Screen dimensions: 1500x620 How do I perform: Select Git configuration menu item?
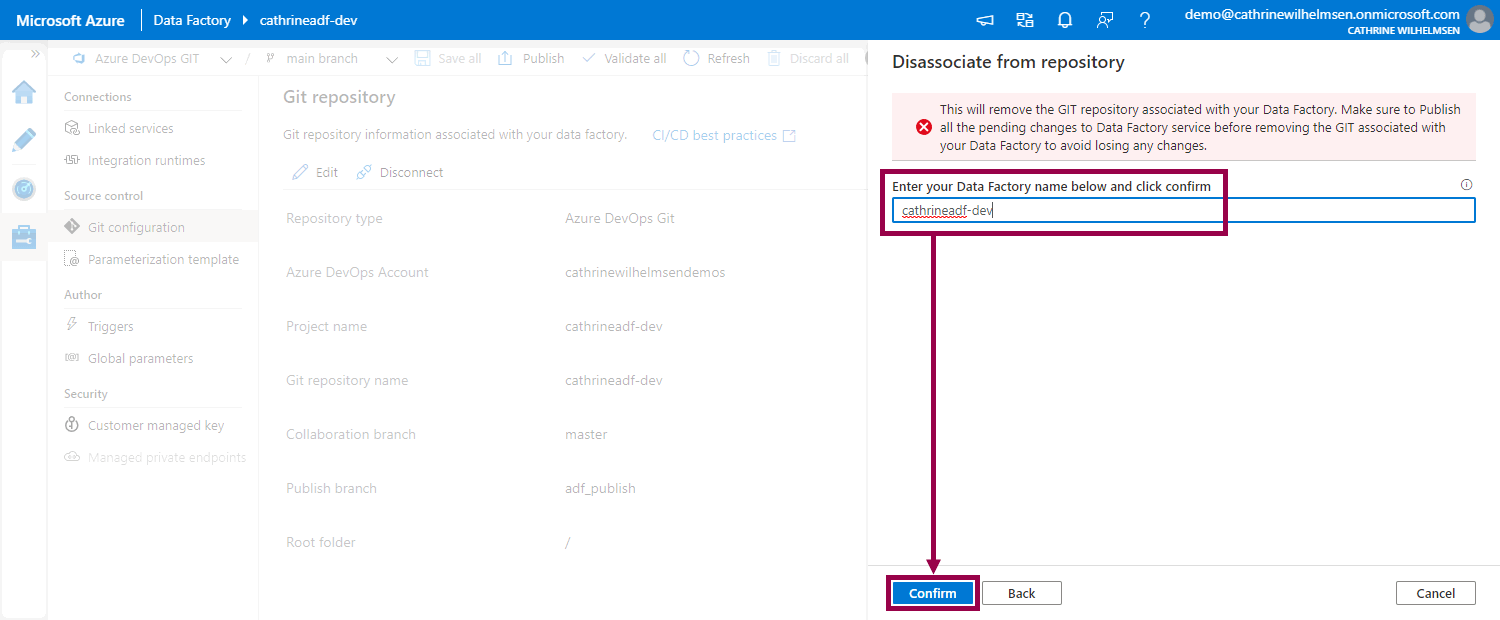click(136, 228)
